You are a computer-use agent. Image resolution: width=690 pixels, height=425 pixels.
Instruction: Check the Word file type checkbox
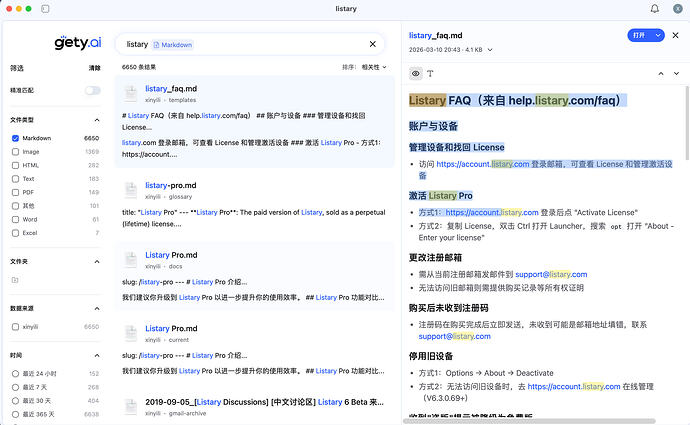click(x=15, y=219)
